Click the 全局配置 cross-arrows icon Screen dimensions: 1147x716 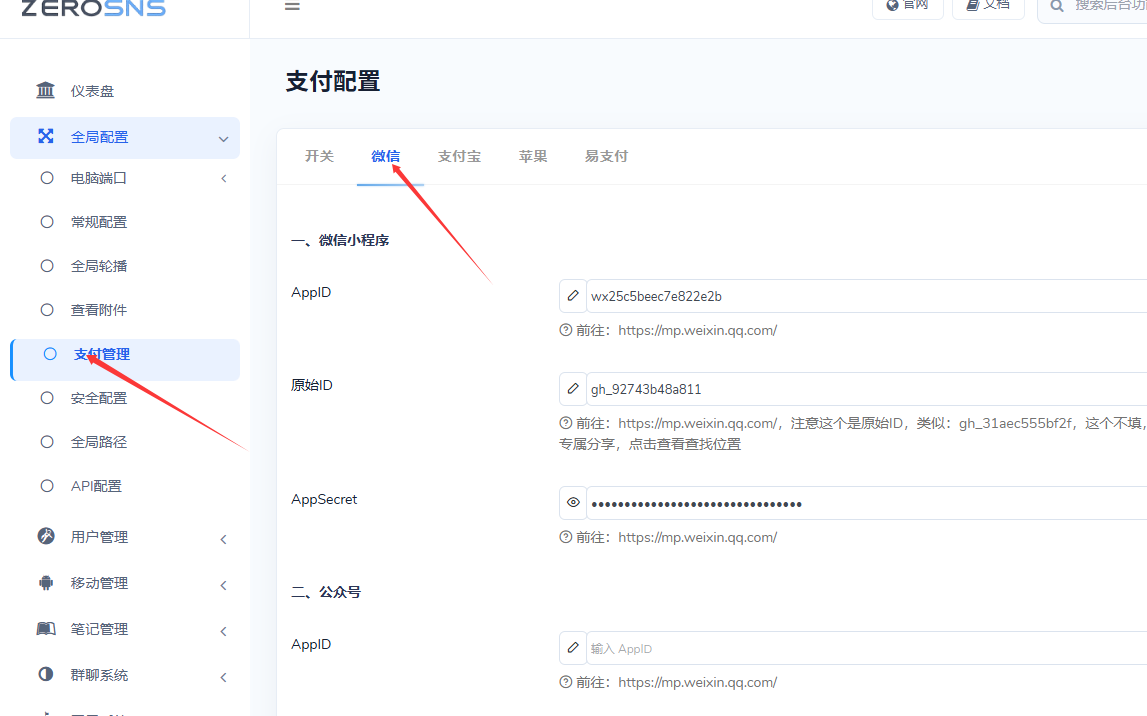[46, 136]
